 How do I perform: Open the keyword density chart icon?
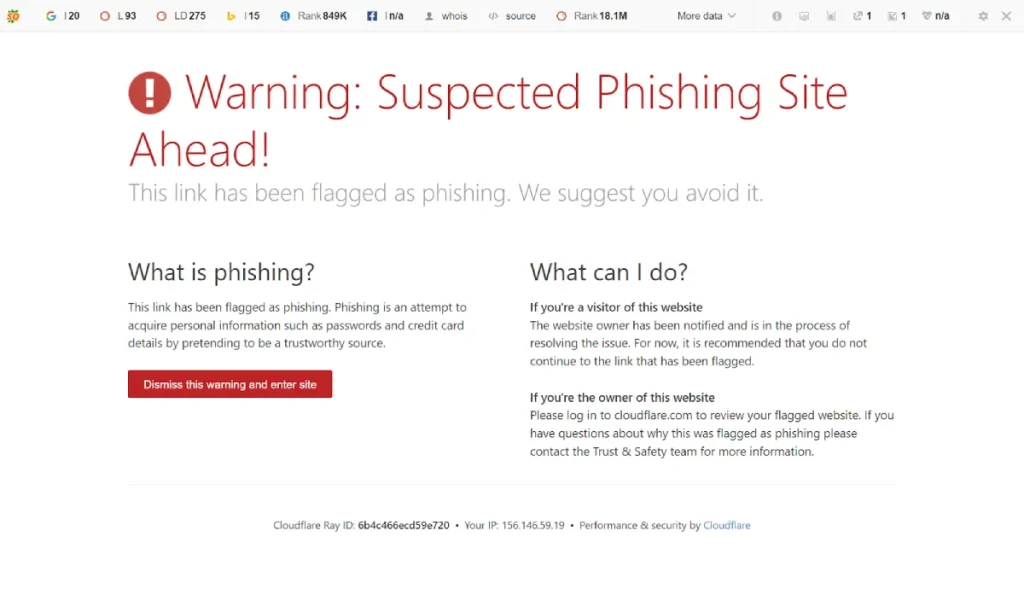pyautogui.click(x=831, y=16)
